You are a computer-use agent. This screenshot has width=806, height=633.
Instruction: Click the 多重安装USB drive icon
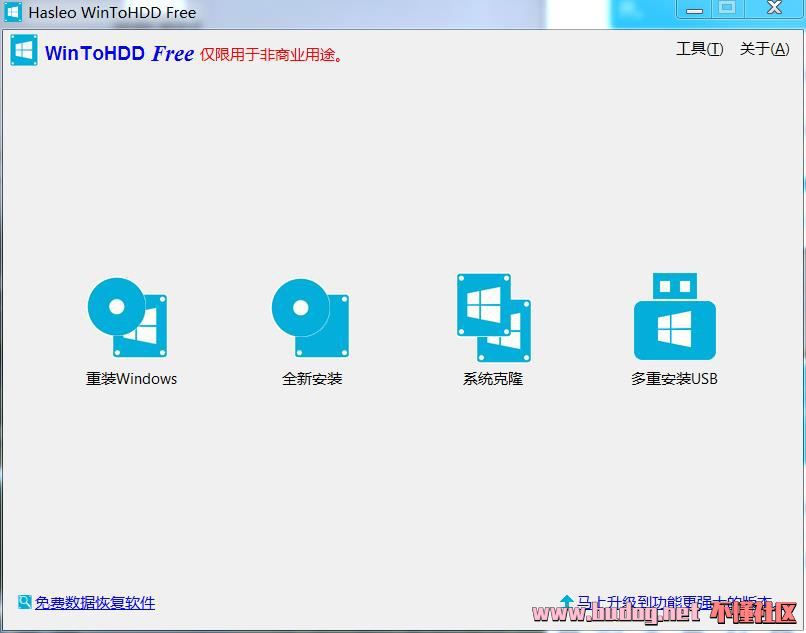[675, 316]
